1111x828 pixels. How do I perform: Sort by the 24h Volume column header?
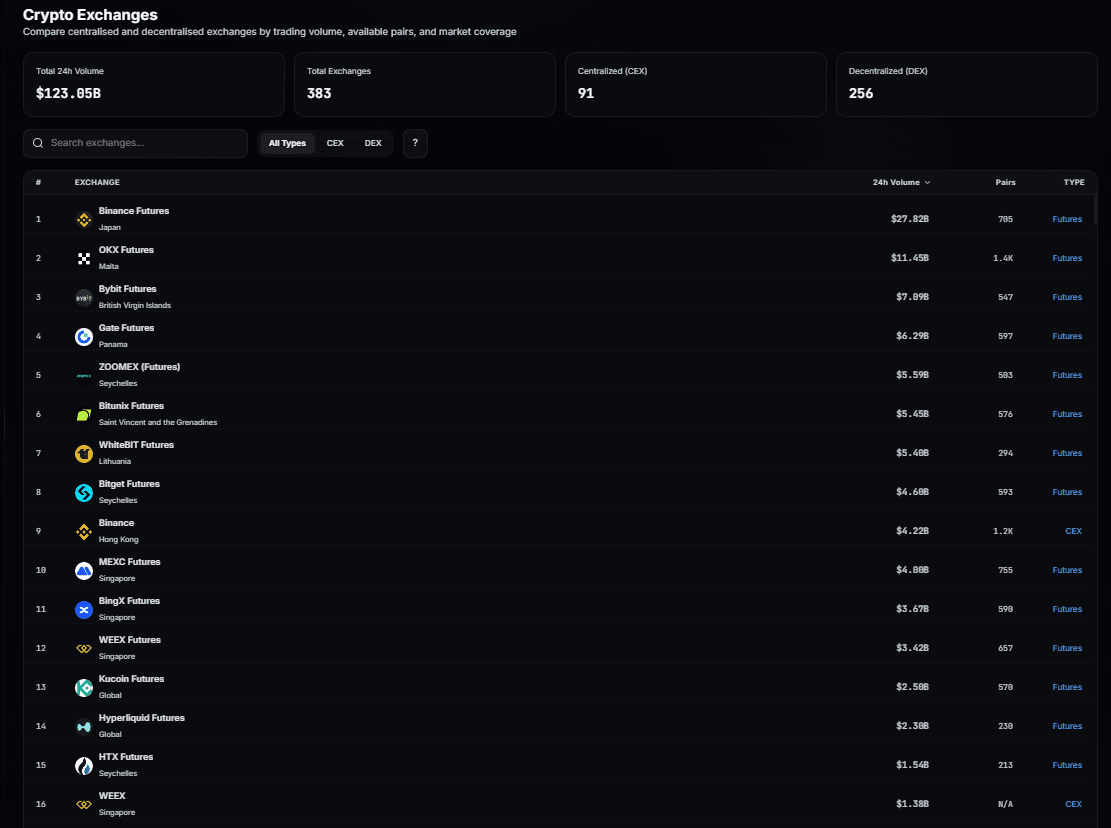901,182
